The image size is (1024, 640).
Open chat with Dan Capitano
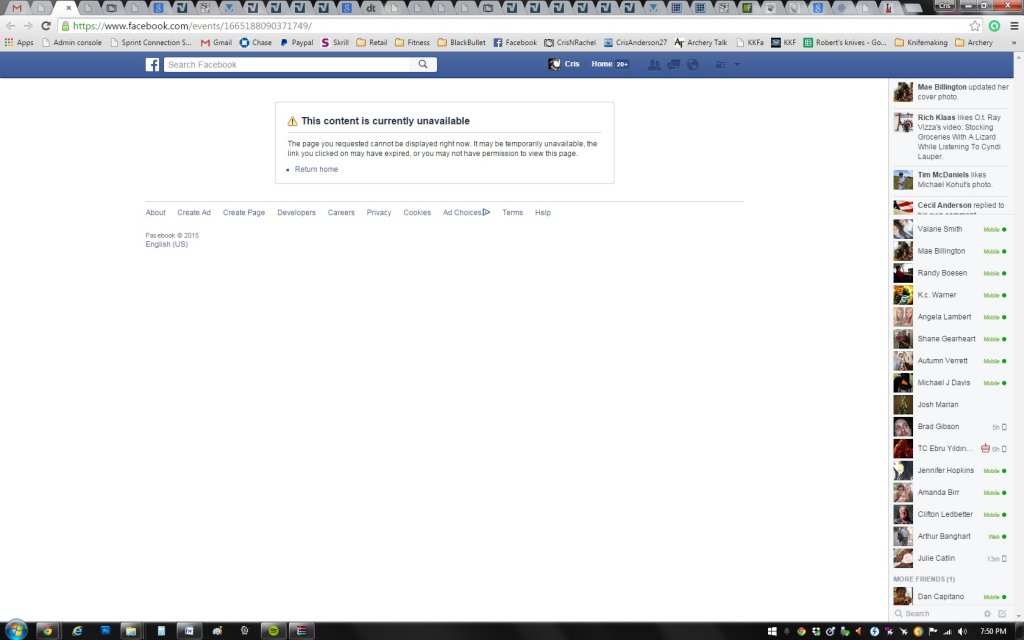[x=950, y=596]
